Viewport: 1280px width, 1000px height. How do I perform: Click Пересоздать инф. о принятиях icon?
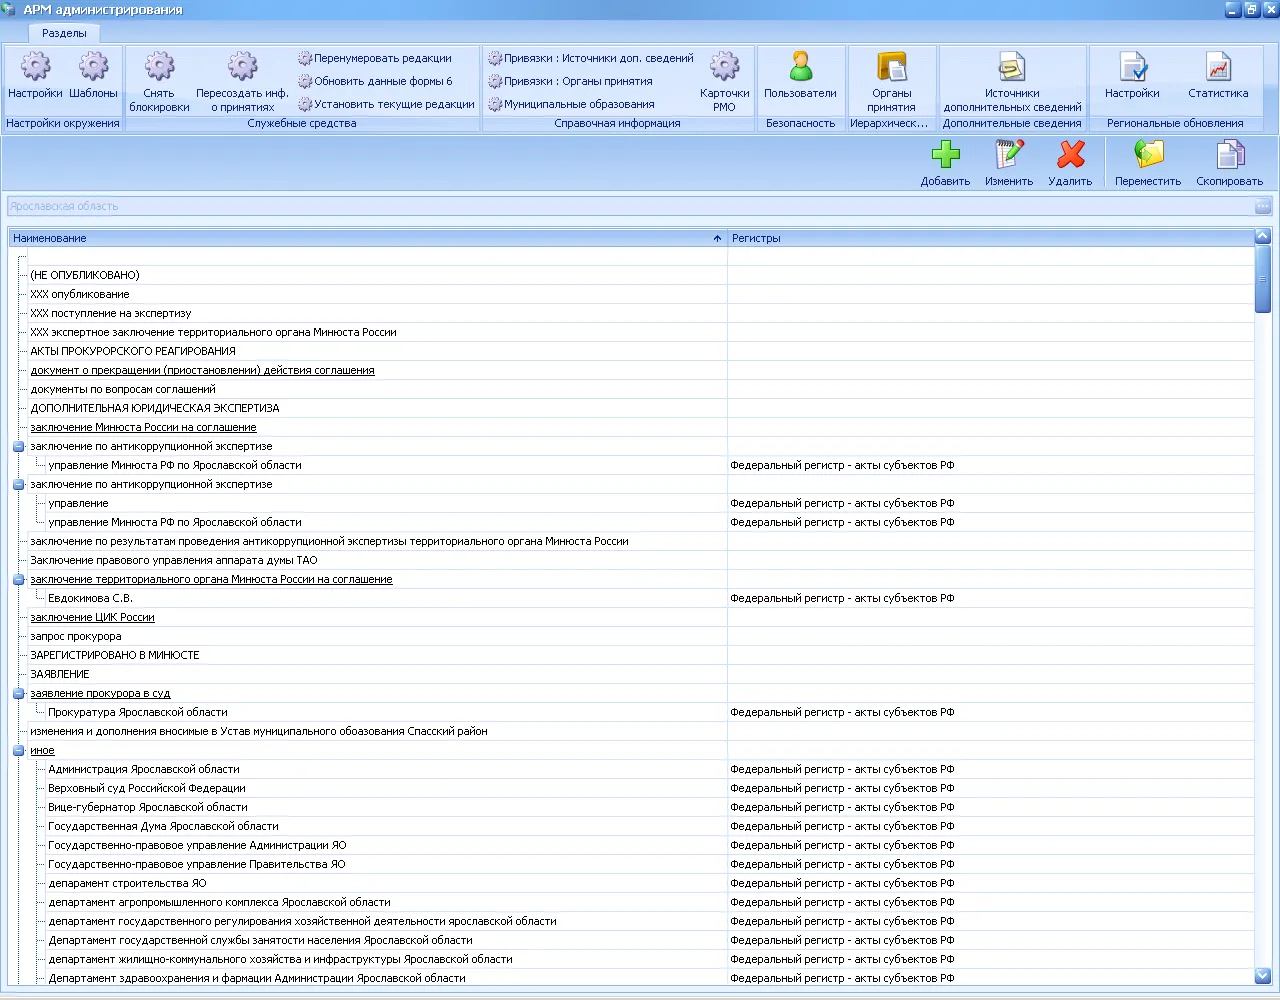(x=242, y=67)
